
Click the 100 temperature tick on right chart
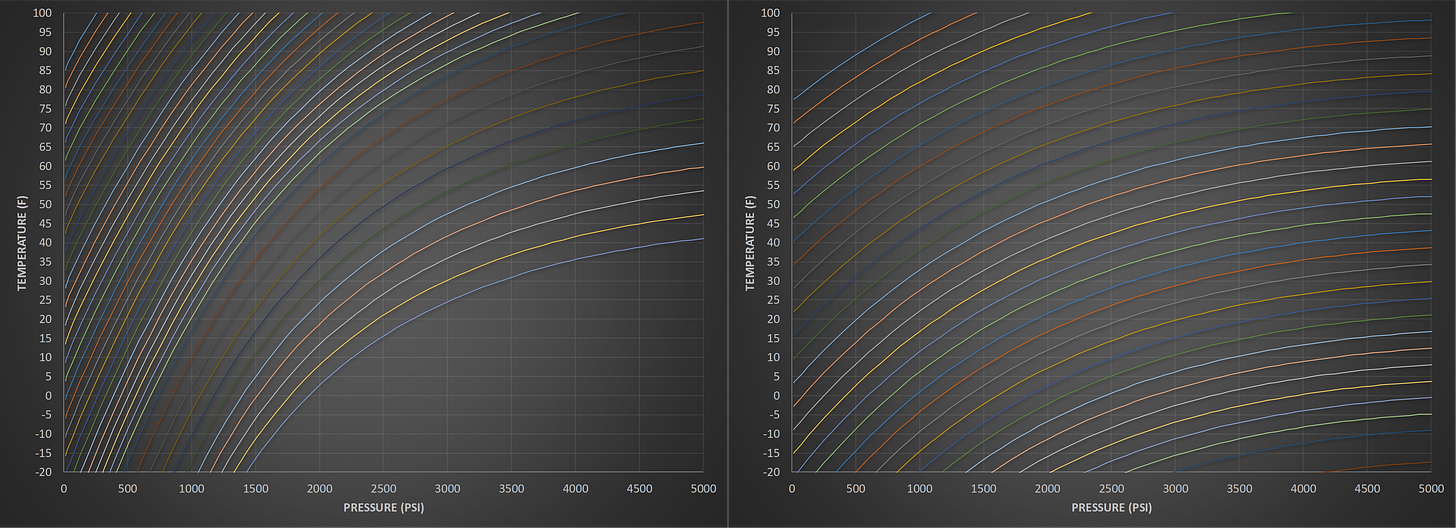[x=769, y=13]
